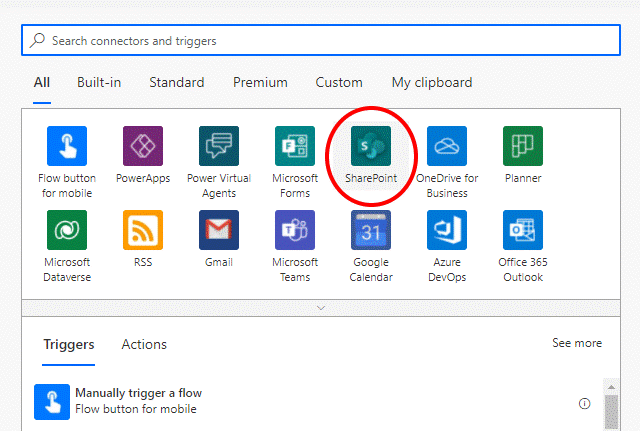This screenshot has width=640, height=431.
Task: Pick the Google Calendar connector
Action: point(371,230)
